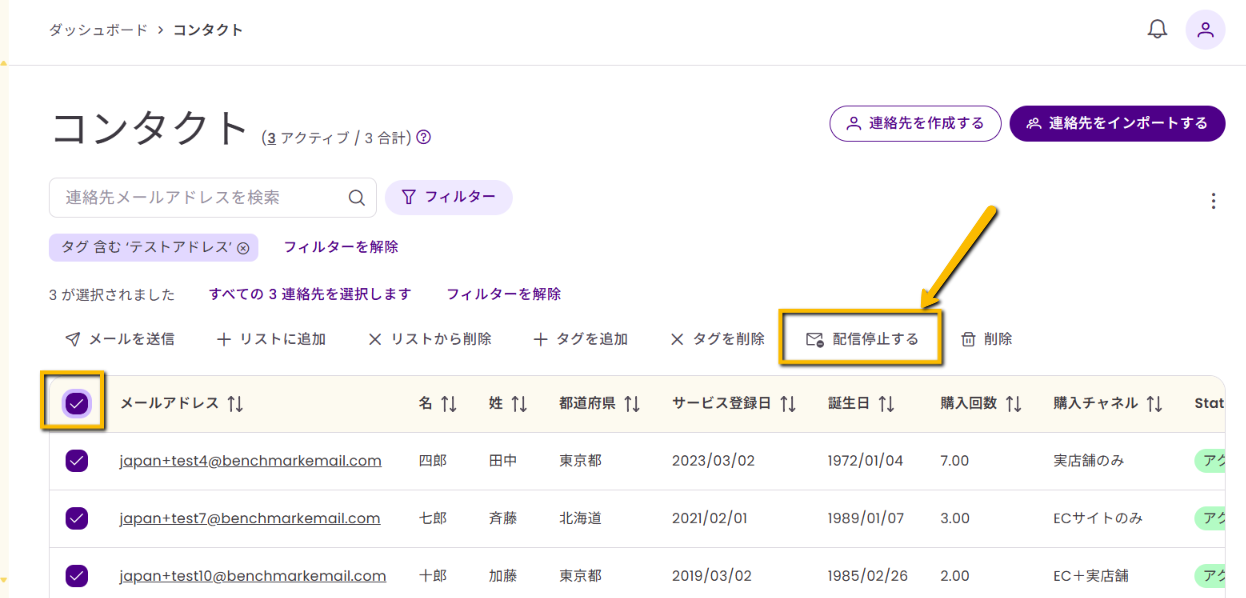This screenshot has width=1246, height=598.
Task: Open japan+test4@benchmarkemail.com contact
Action: point(251,461)
